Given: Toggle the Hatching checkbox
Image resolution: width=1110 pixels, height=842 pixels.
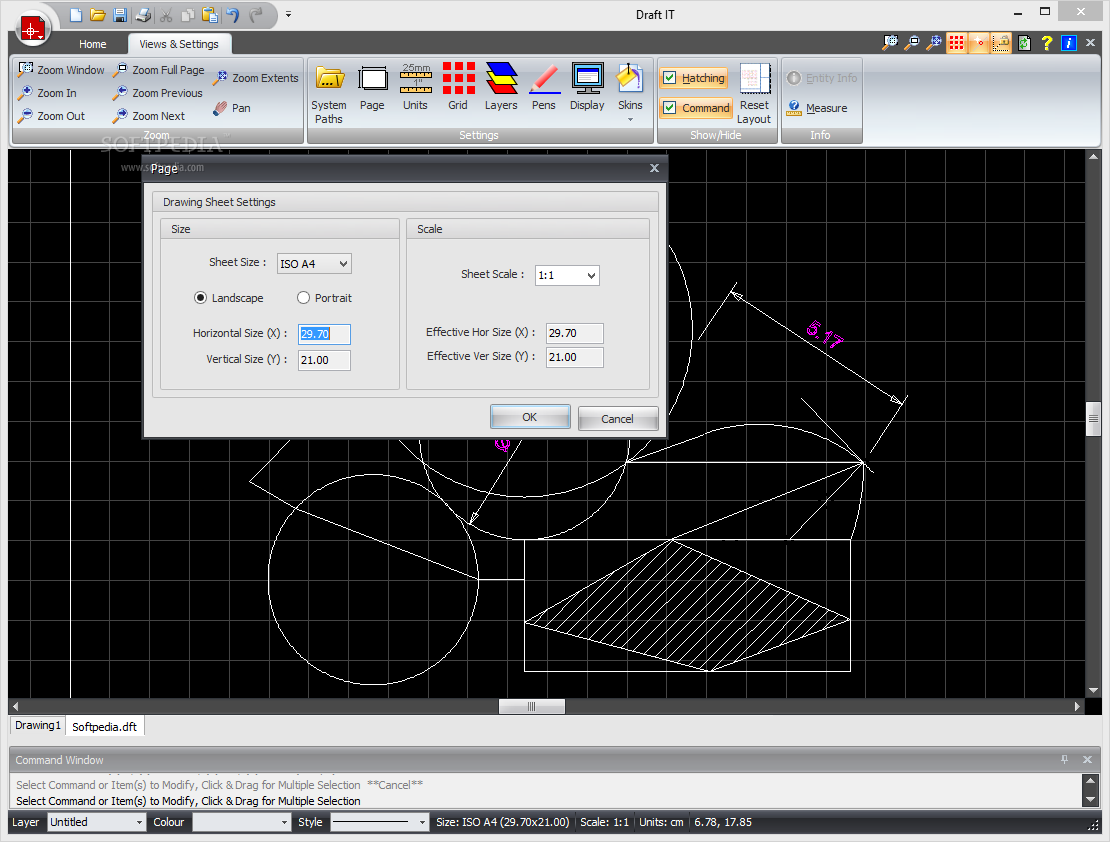Looking at the screenshot, I should tap(670, 78).
